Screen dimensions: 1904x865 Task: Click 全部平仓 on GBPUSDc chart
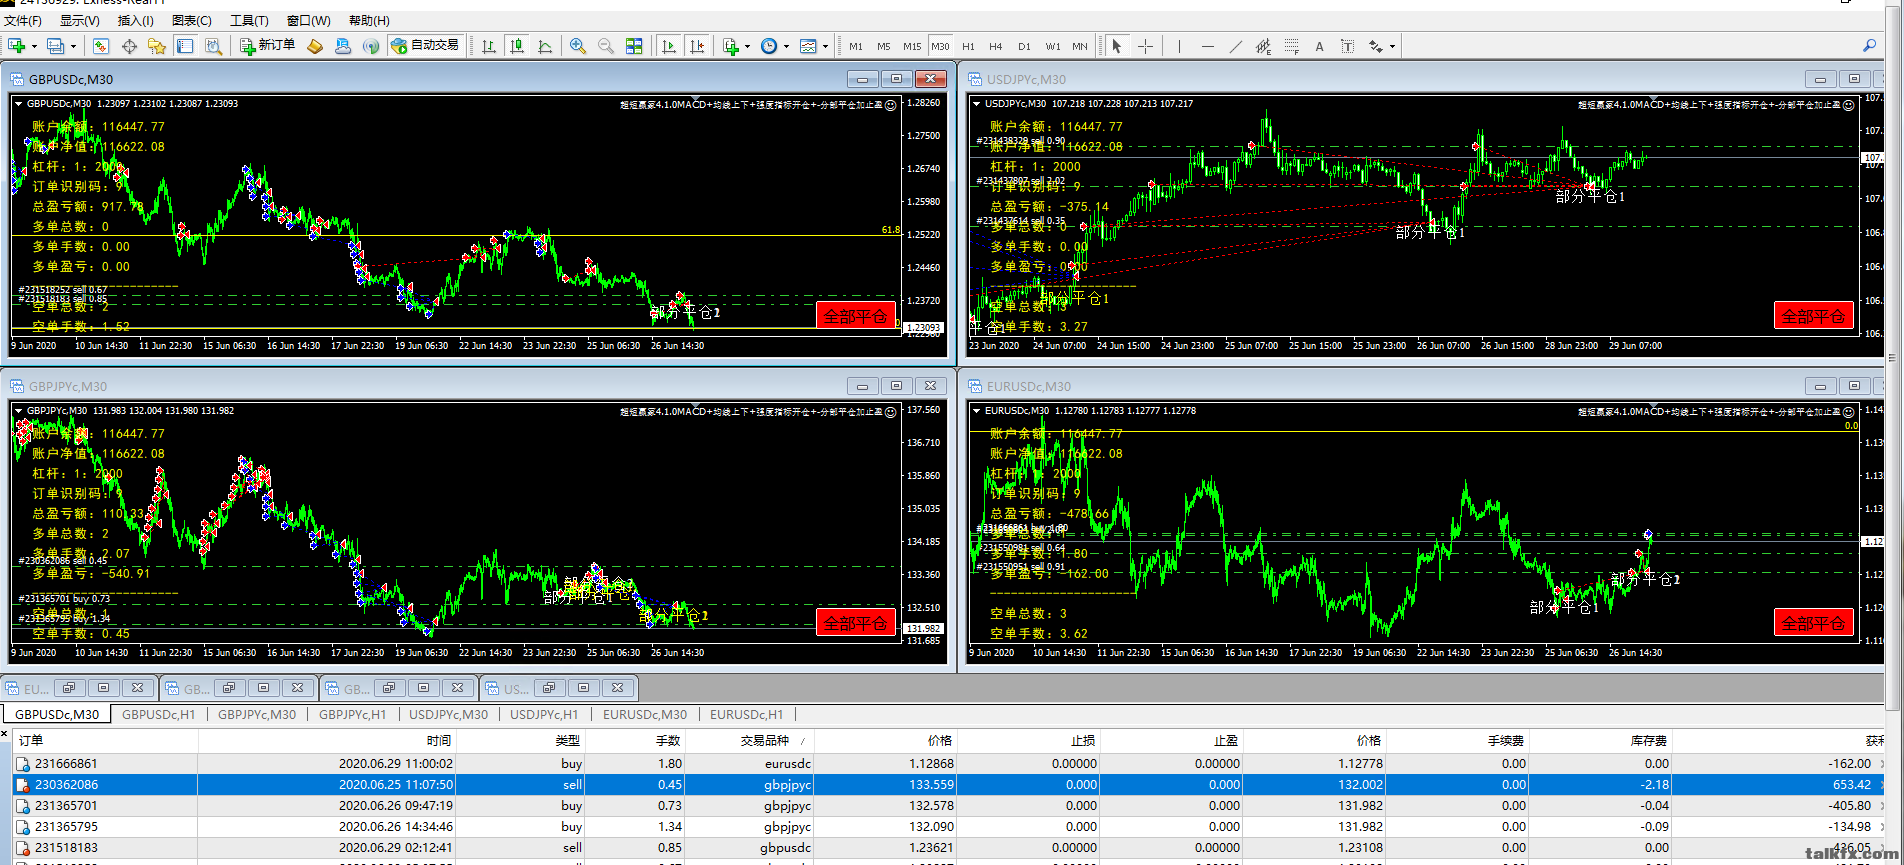point(856,316)
